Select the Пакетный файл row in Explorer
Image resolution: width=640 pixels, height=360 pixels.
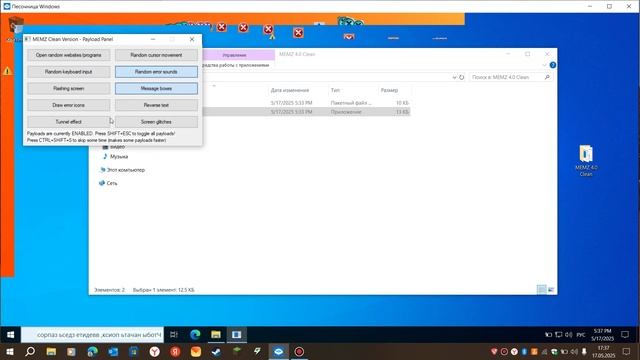[x=306, y=103]
